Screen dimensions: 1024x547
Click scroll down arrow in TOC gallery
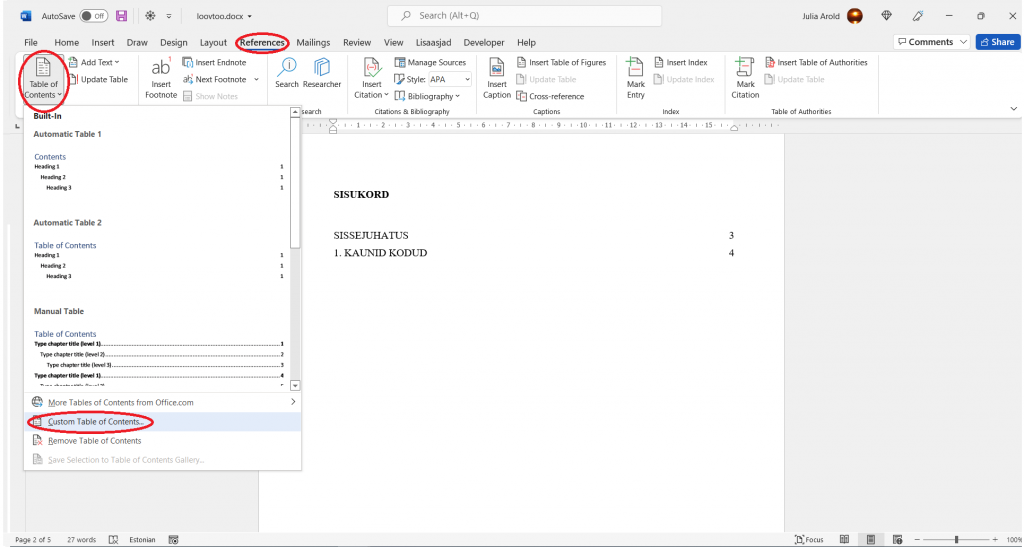tap(295, 386)
